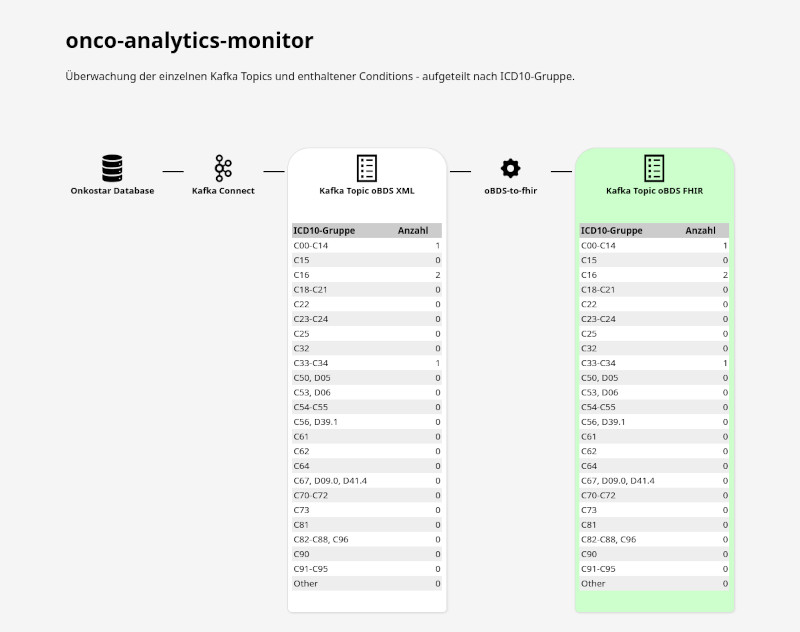The image size is (800, 632).
Task: Select row 'C64' in oBDS XML table
Action: point(367,466)
